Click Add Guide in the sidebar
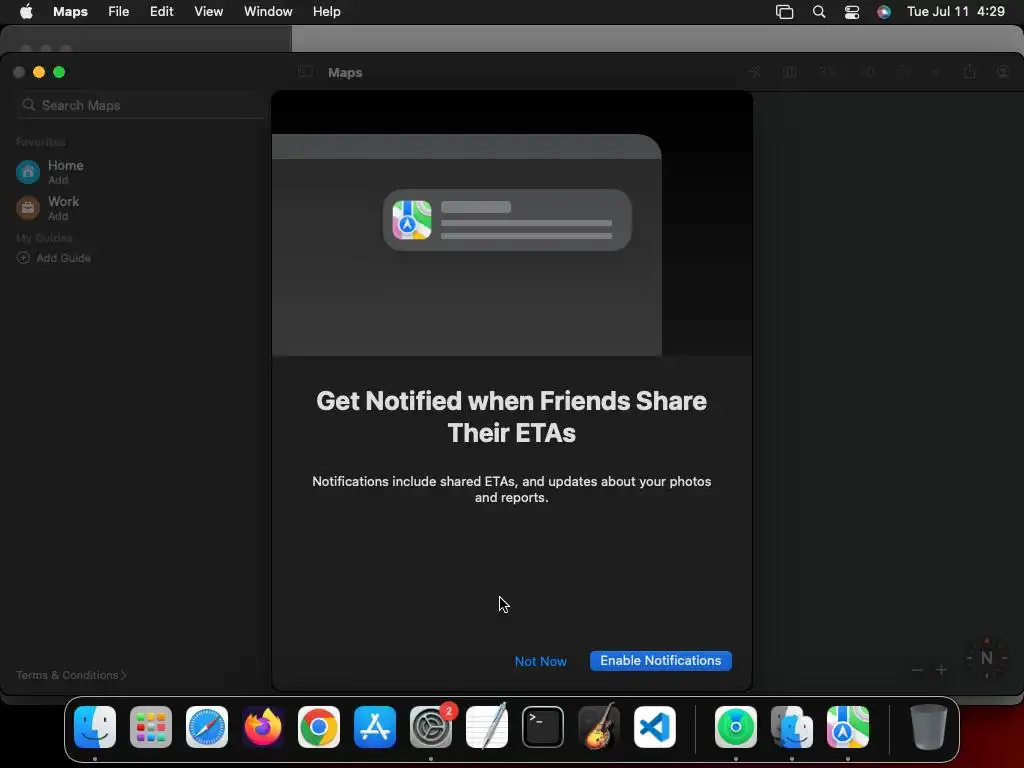 tap(54, 258)
